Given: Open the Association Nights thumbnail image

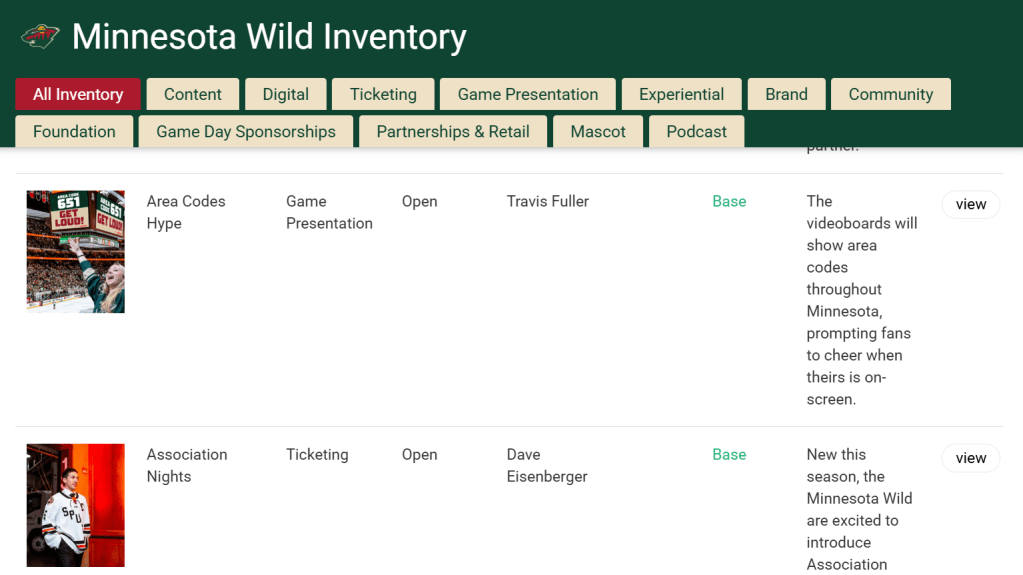Looking at the screenshot, I should click(76, 505).
